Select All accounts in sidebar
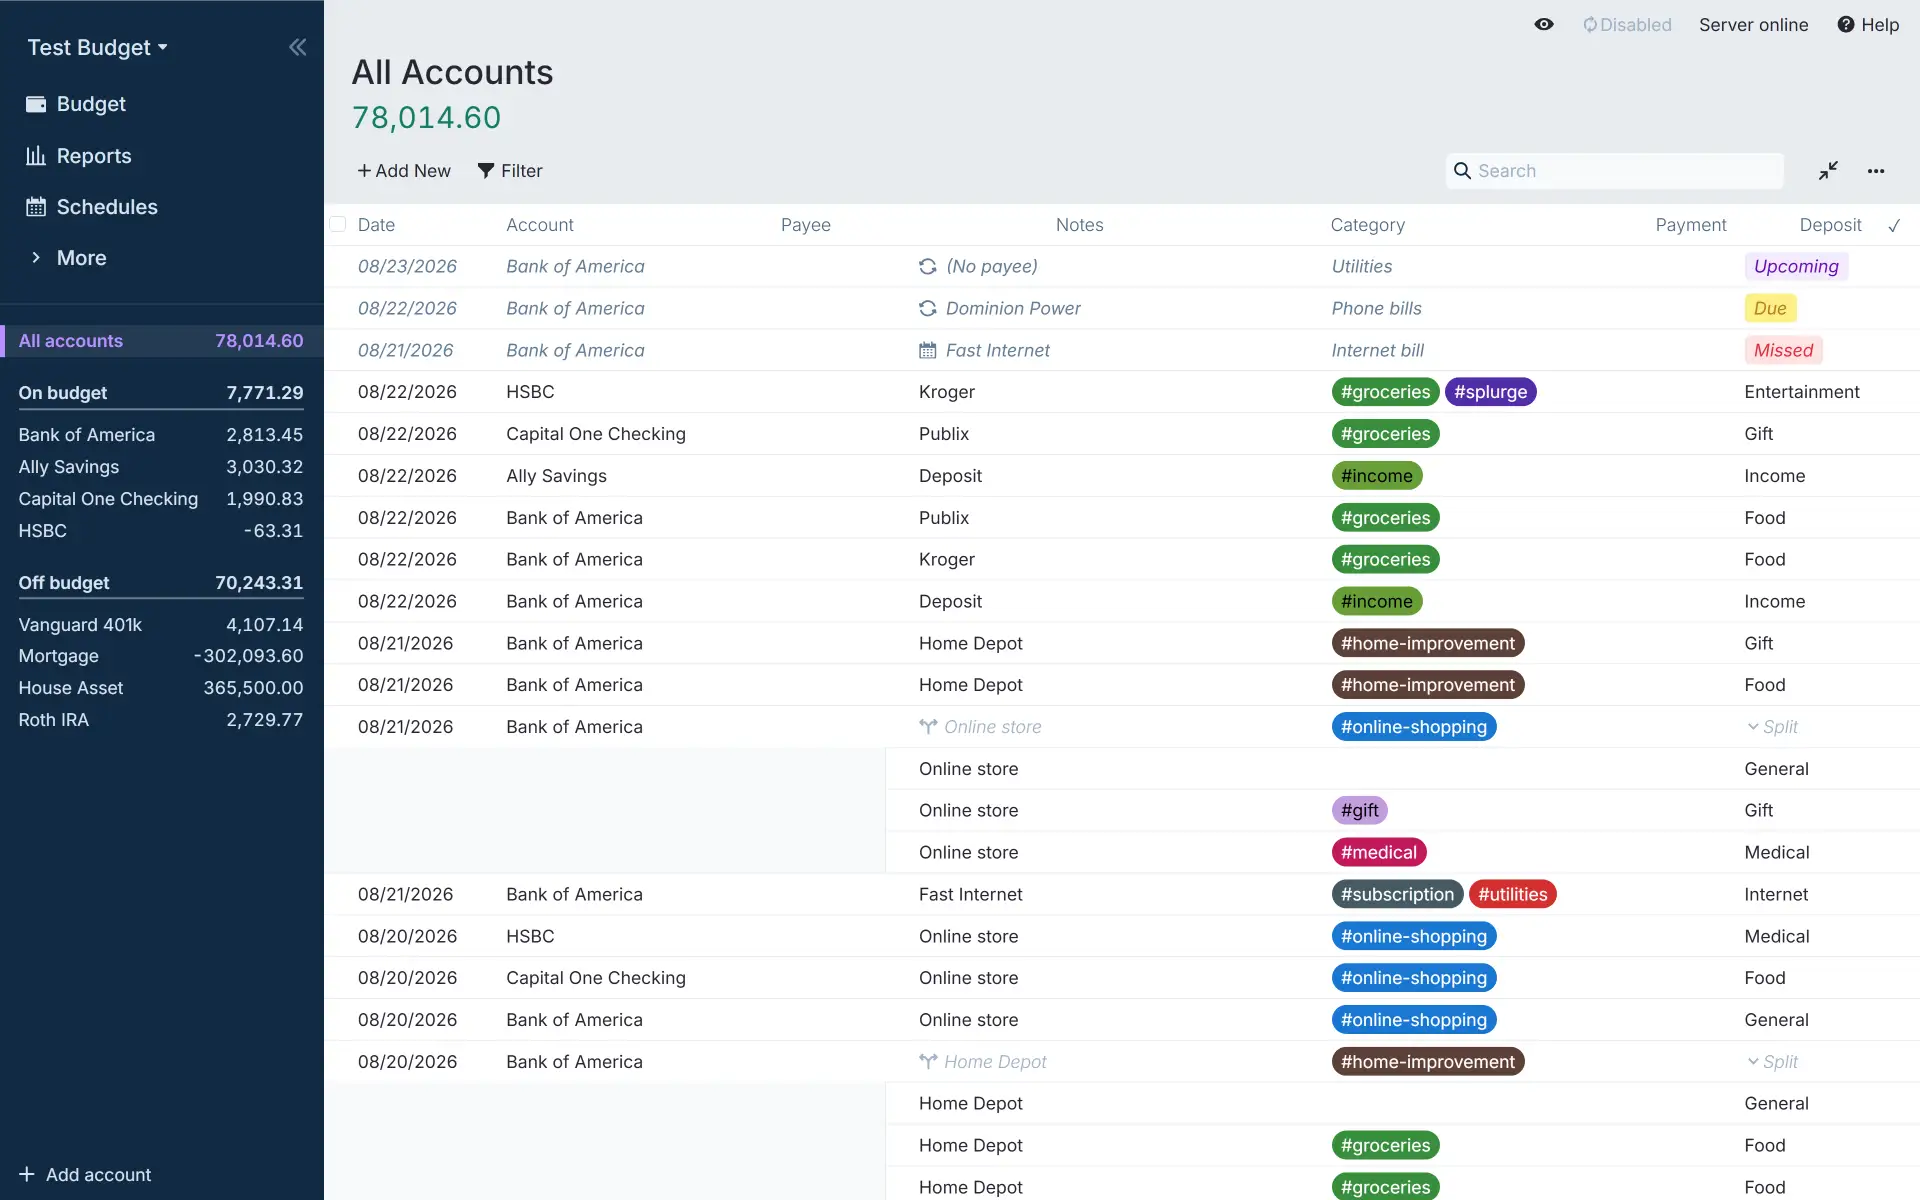The width and height of the screenshot is (1920, 1200). pos(161,341)
